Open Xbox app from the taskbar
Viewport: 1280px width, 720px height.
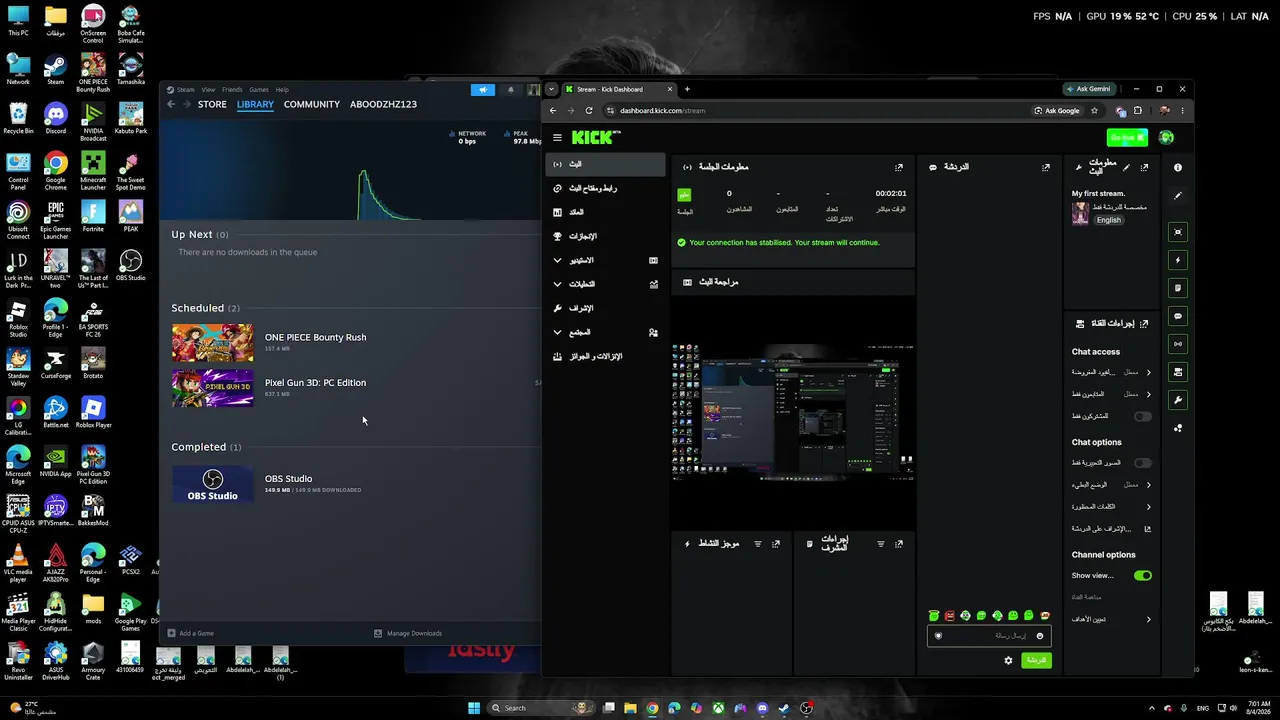pos(719,708)
